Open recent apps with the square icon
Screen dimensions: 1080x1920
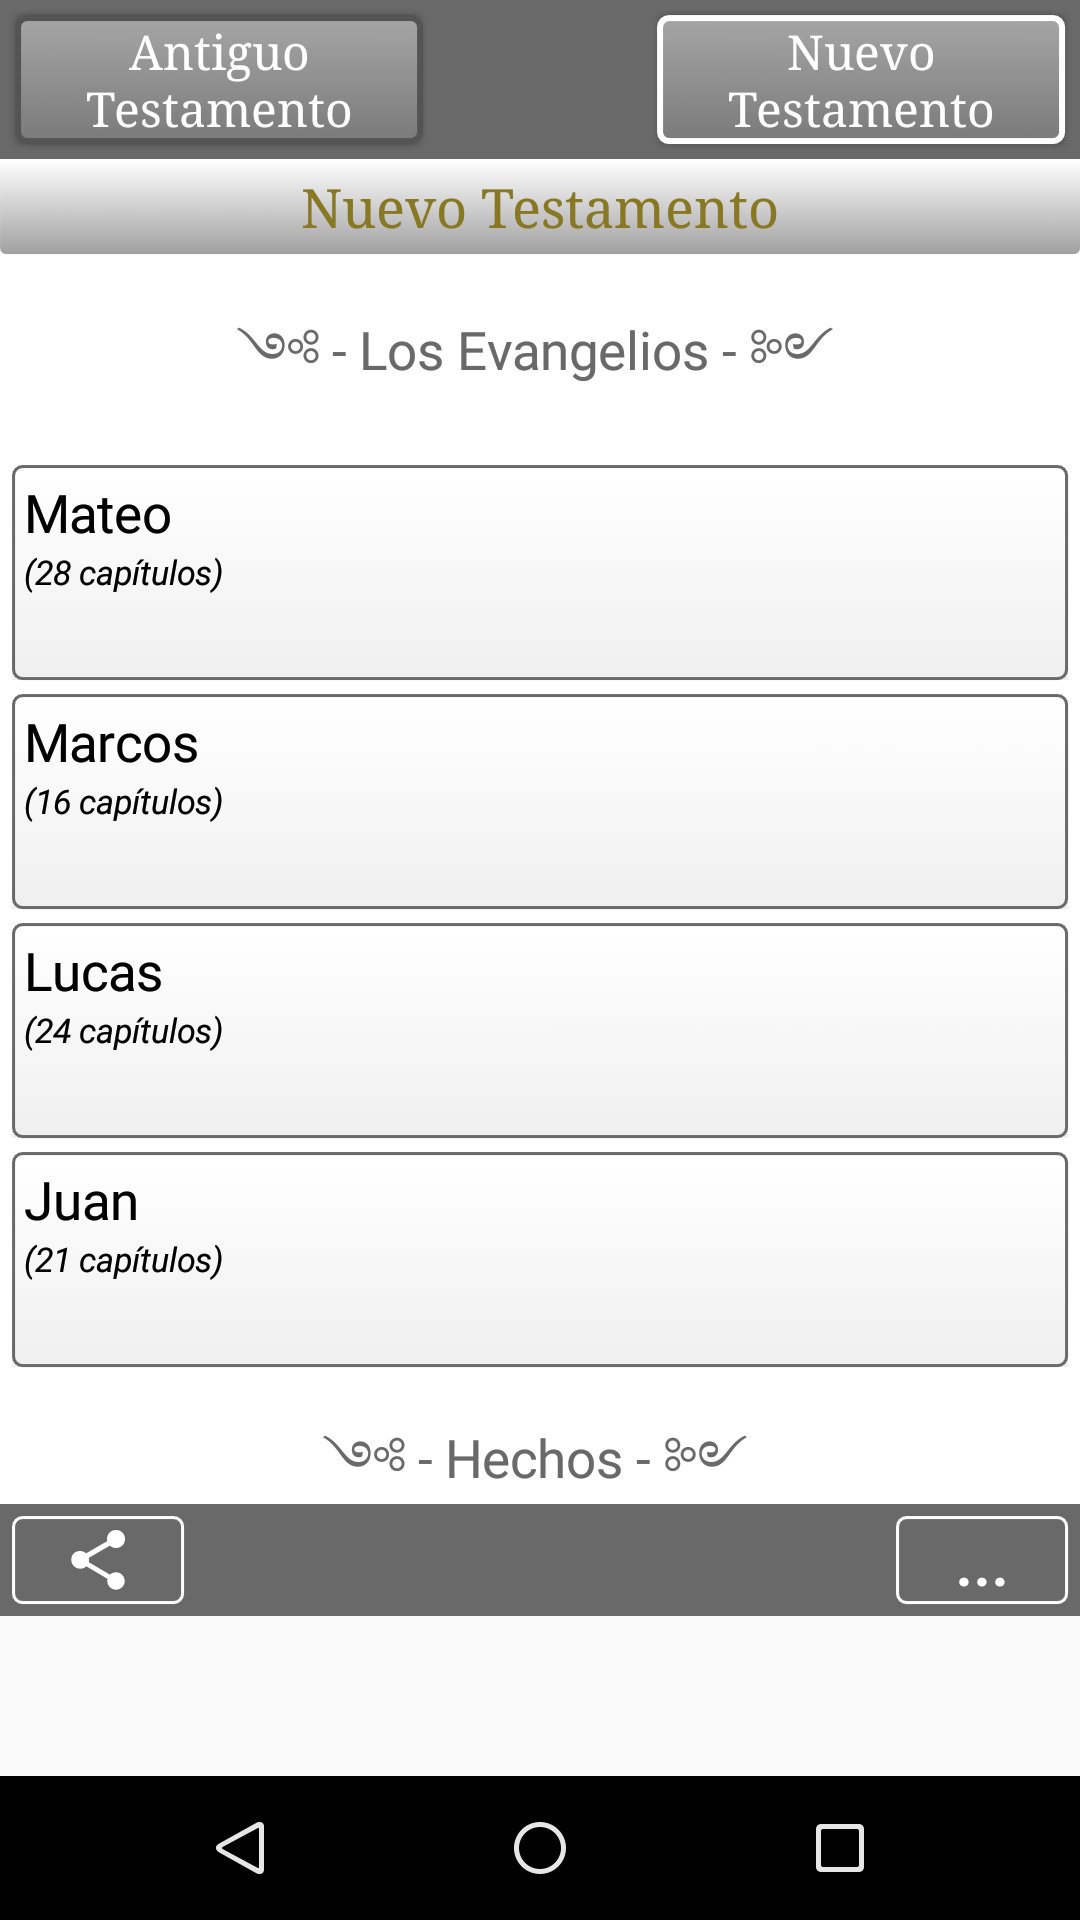[x=839, y=1847]
